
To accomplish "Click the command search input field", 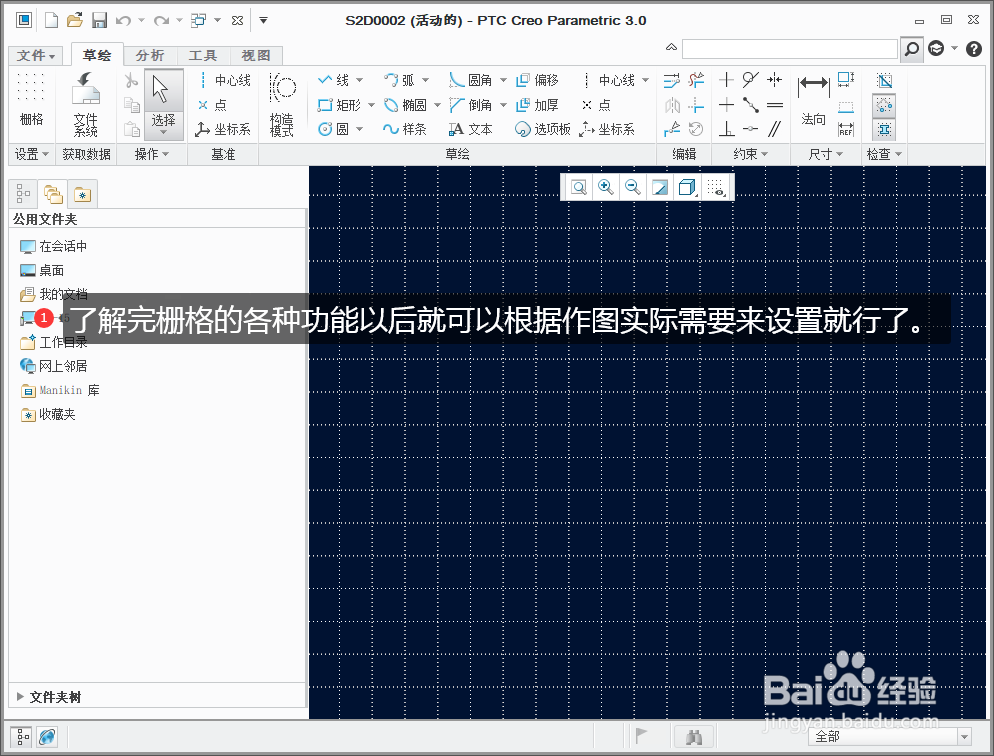I will pos(790,49).
